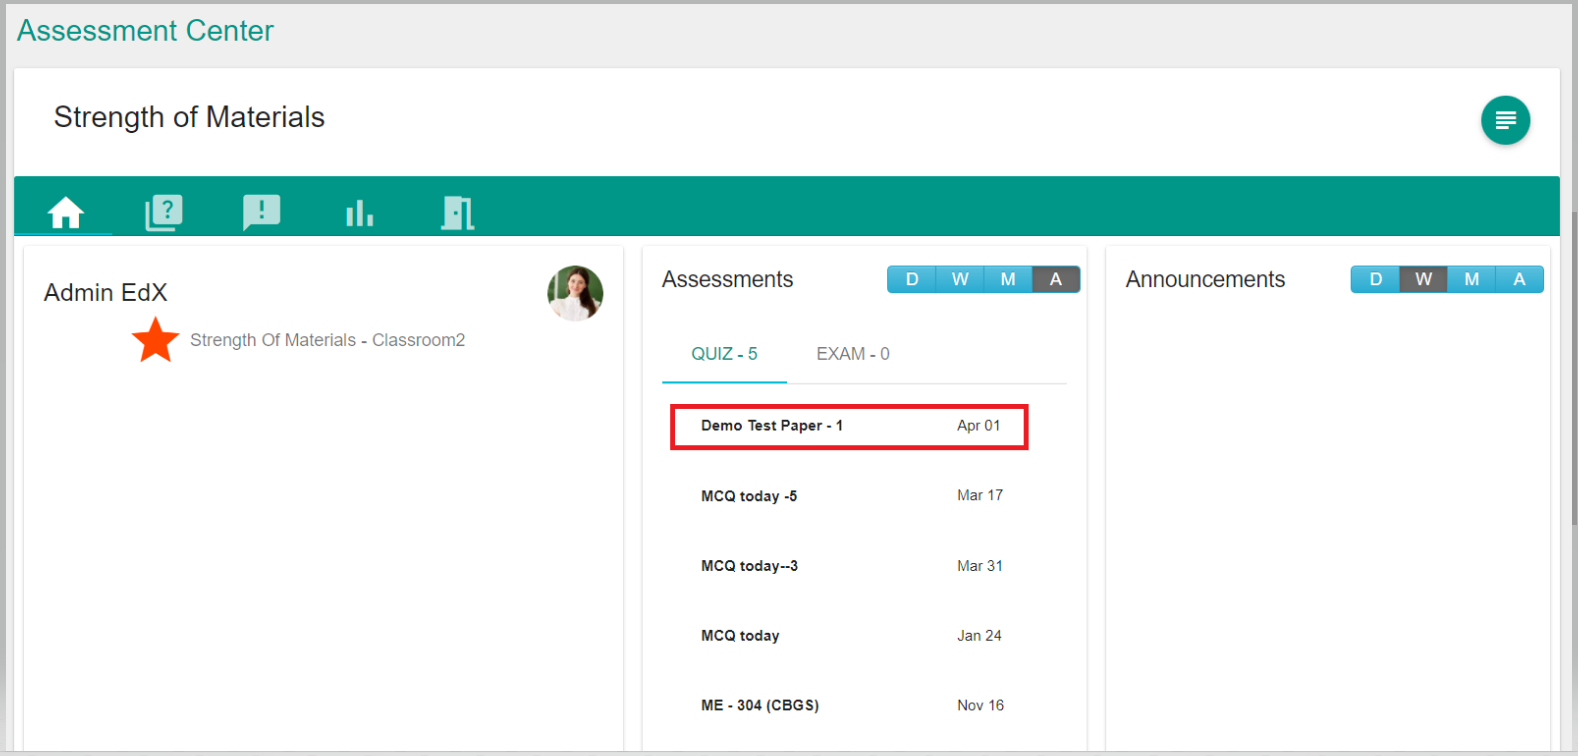Toggle Assessments filter to W (week)
This screenshot has width=1578, height=756.
pyautogui.click(x=960, y=280)
